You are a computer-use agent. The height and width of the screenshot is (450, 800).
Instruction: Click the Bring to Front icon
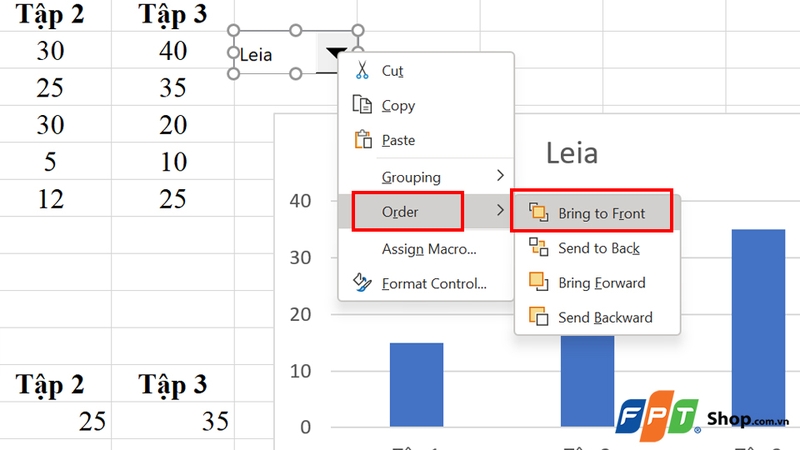(538, 212)
